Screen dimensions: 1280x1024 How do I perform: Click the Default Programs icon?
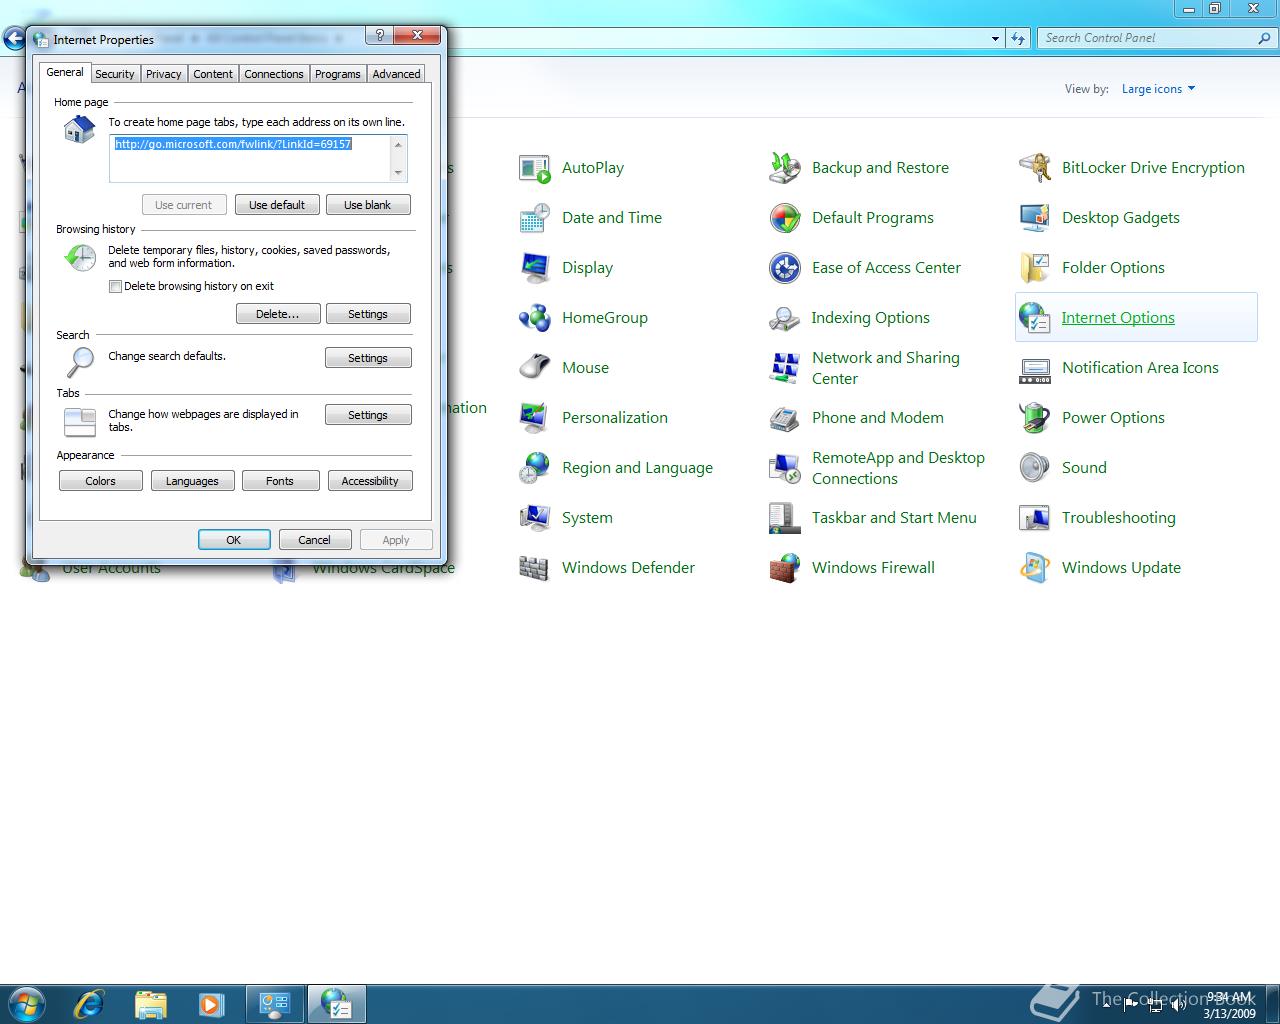[785, 218]
